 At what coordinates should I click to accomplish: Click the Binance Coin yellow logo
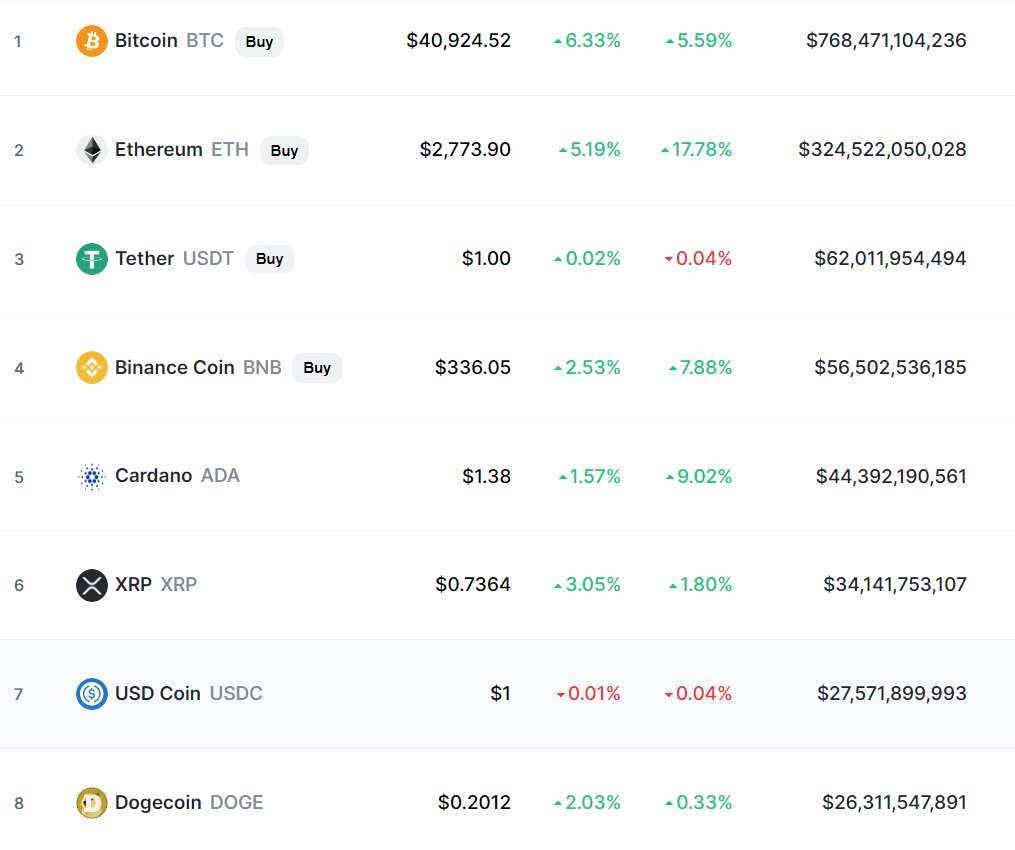(x=92, y=368)
